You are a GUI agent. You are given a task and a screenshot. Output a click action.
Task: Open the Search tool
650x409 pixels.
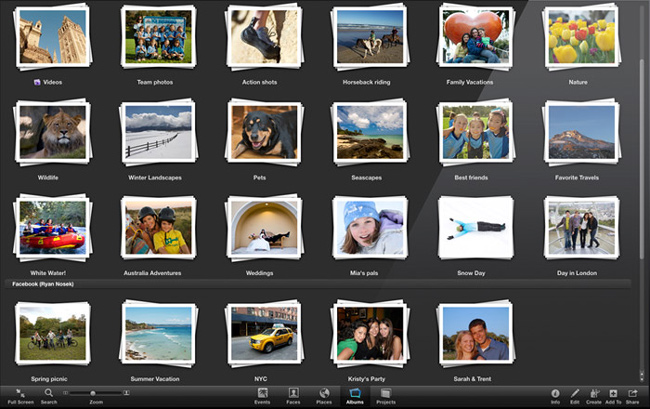[48, 393]
